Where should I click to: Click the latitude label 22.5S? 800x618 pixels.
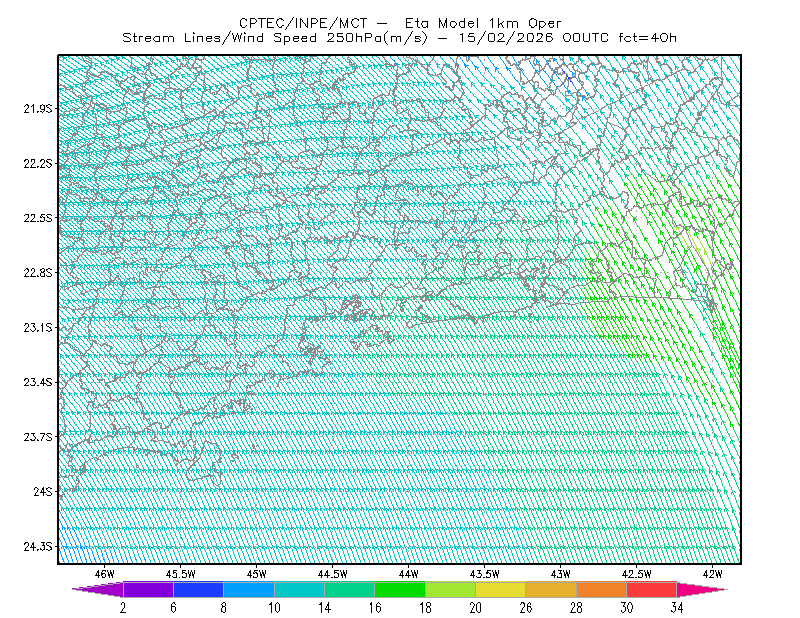click(x=37, y=218)
